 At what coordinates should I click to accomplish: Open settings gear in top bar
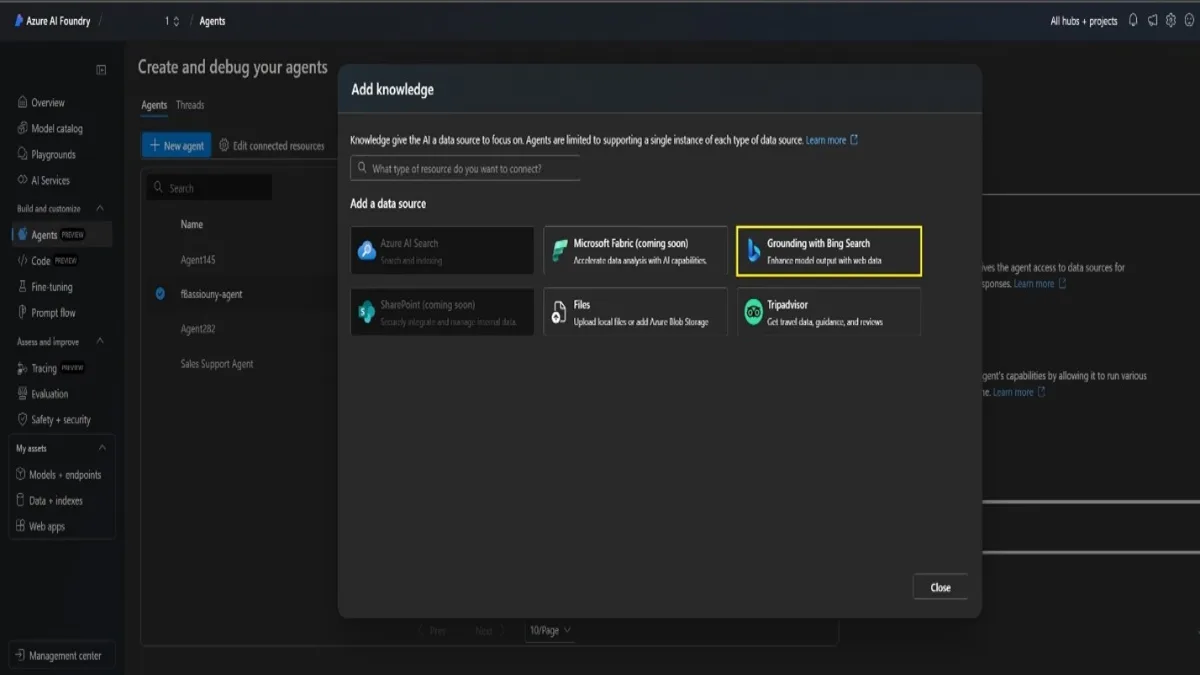[1171, 21]
